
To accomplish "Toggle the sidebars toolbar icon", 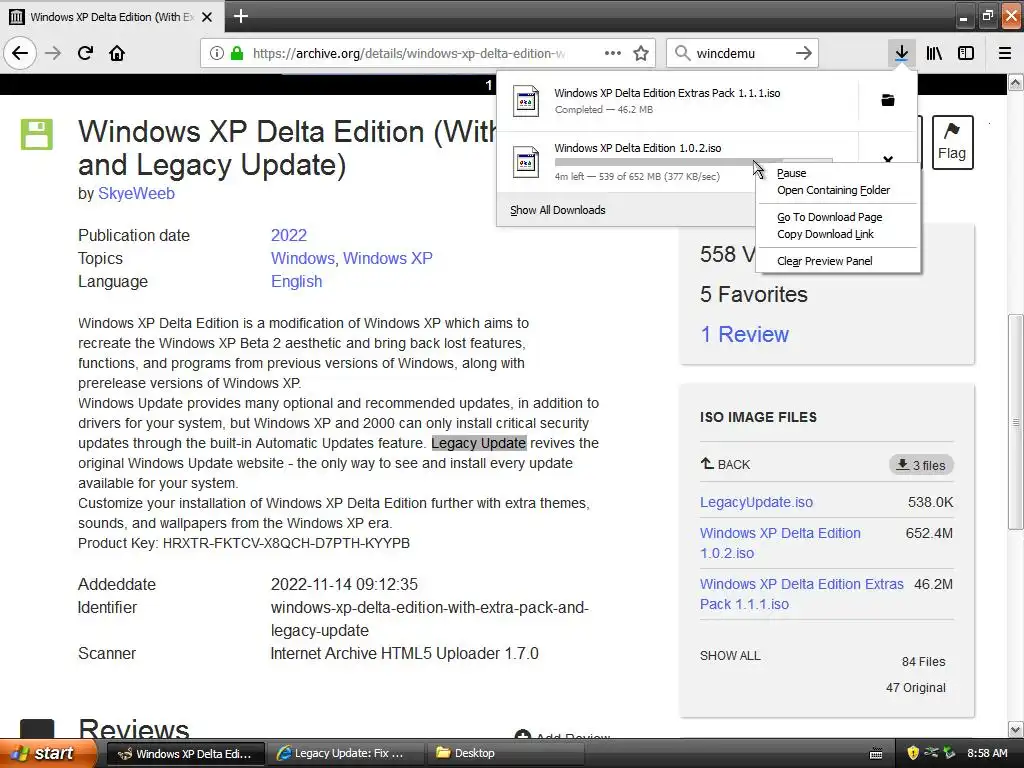I will coord(966,53).
